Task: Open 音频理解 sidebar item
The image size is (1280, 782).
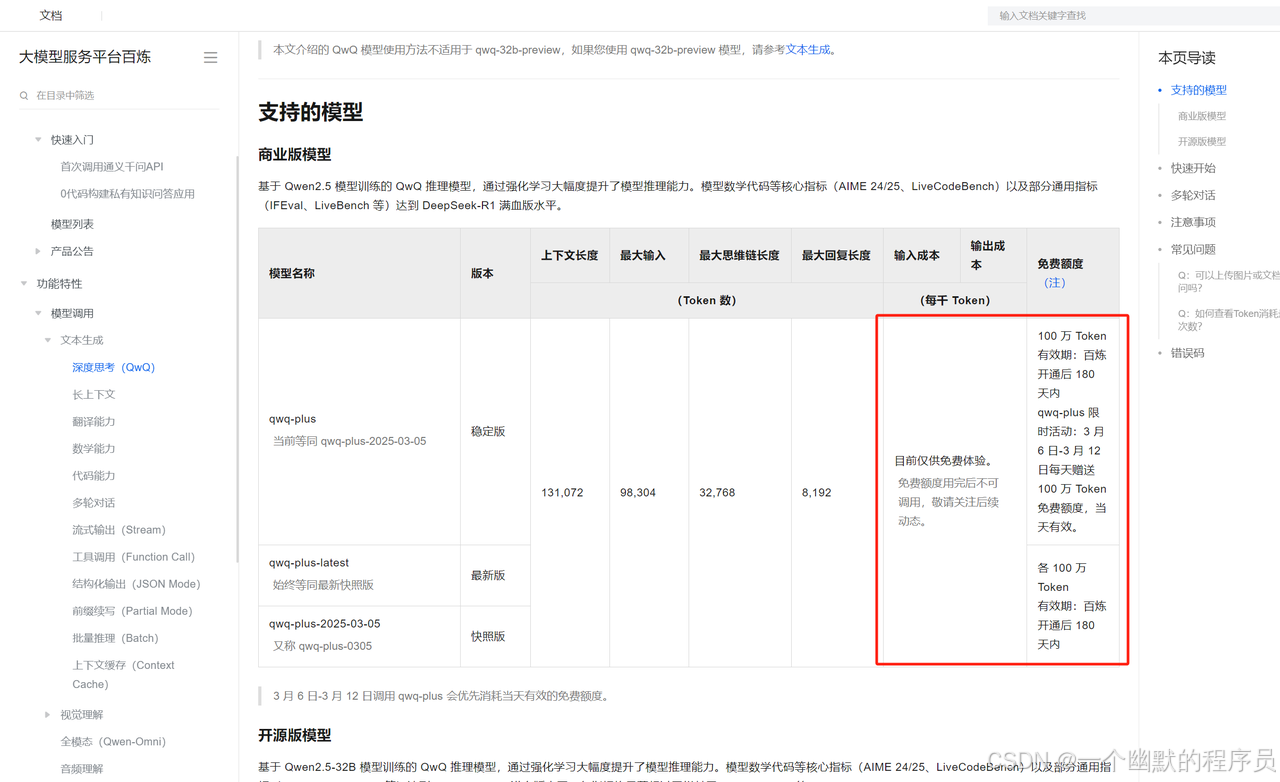Action: [x=82, y=769]
